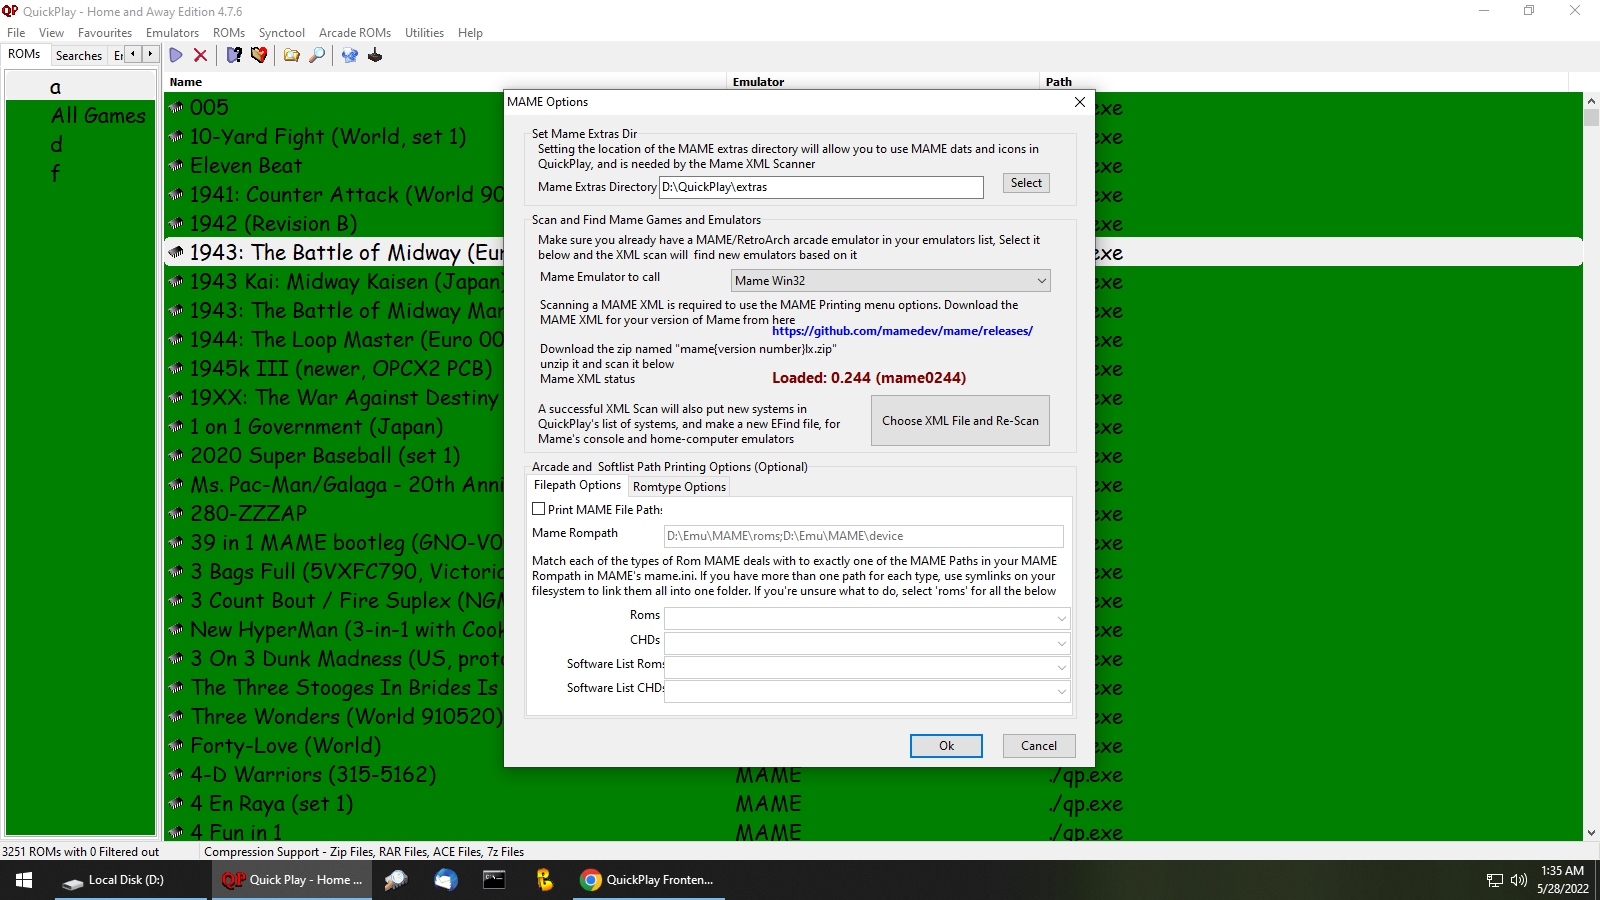Viewport: 1600px width, 900px height.
Task: Select the ROMs tab
Action: [x=24, y=54]
